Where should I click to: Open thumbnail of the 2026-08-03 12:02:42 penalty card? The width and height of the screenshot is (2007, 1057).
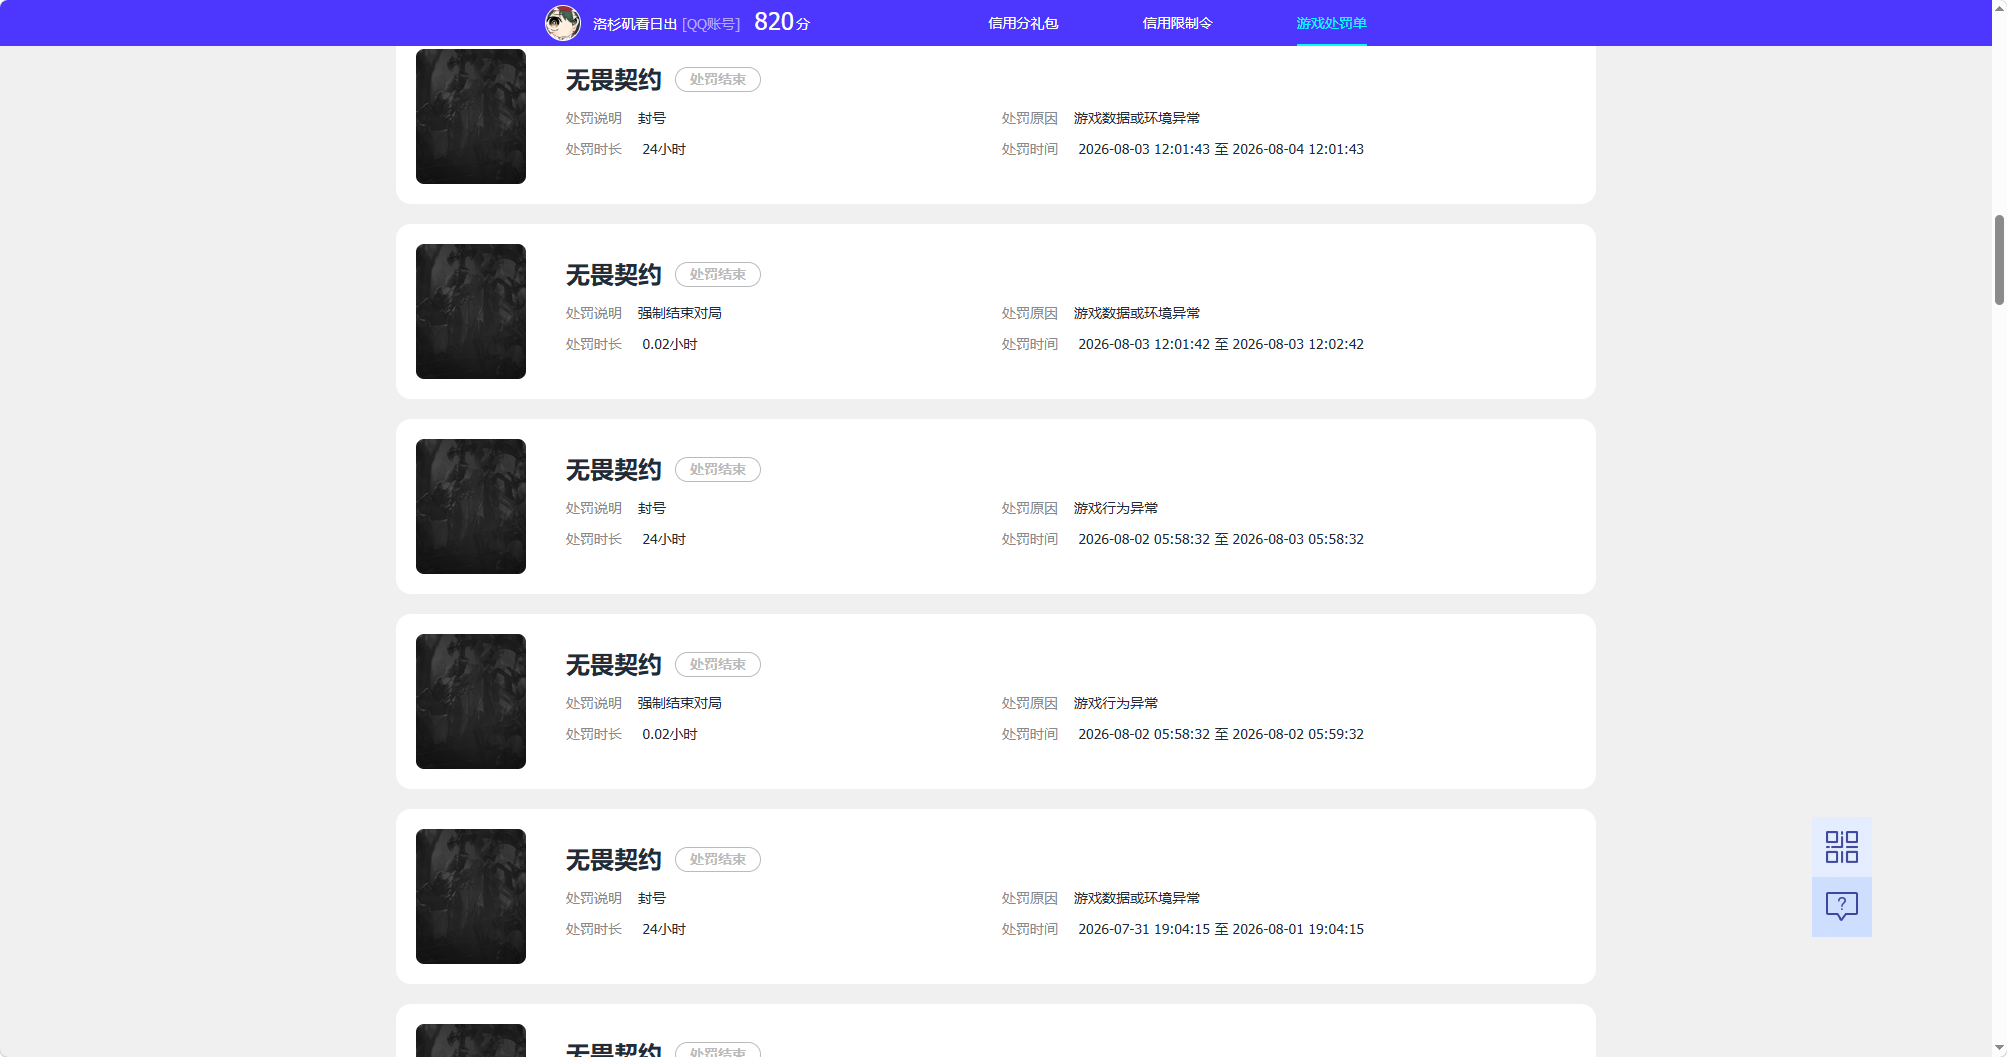click(x=471, y=311)
